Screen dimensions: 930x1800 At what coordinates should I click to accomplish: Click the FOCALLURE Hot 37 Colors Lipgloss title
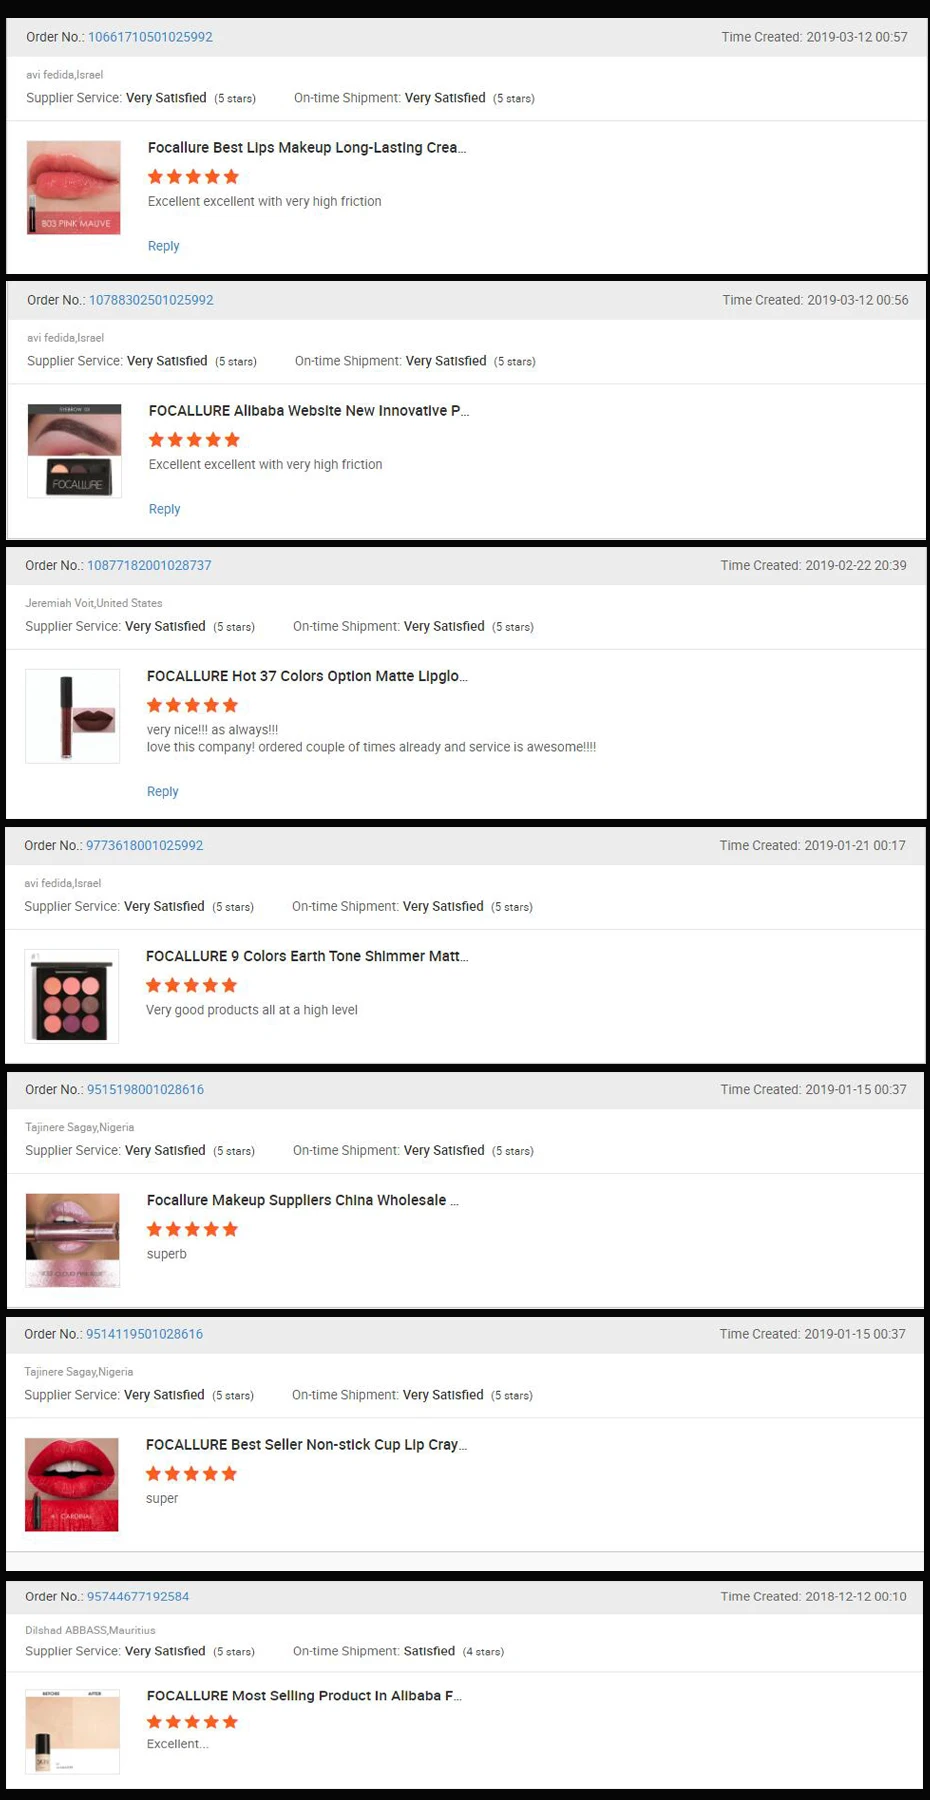tap(307, 676)
